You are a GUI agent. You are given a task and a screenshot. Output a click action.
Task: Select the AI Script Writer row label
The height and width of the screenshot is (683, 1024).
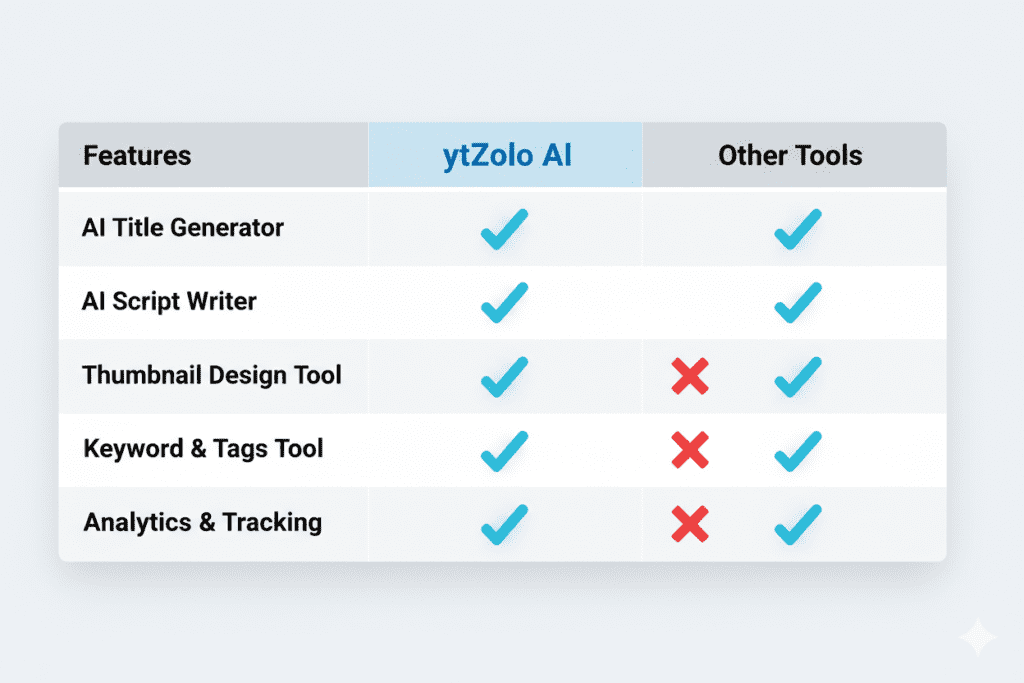[x=169, y=301]
